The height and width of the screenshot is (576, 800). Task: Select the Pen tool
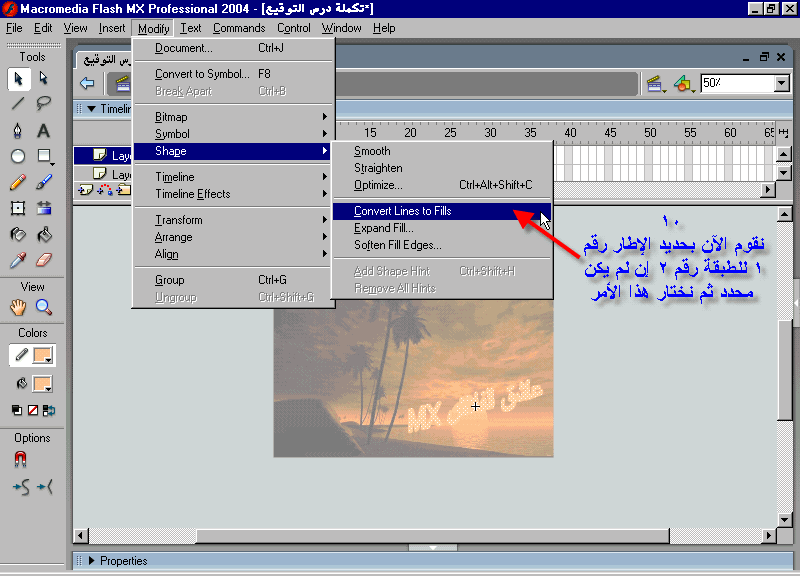[x=18, y=131]
